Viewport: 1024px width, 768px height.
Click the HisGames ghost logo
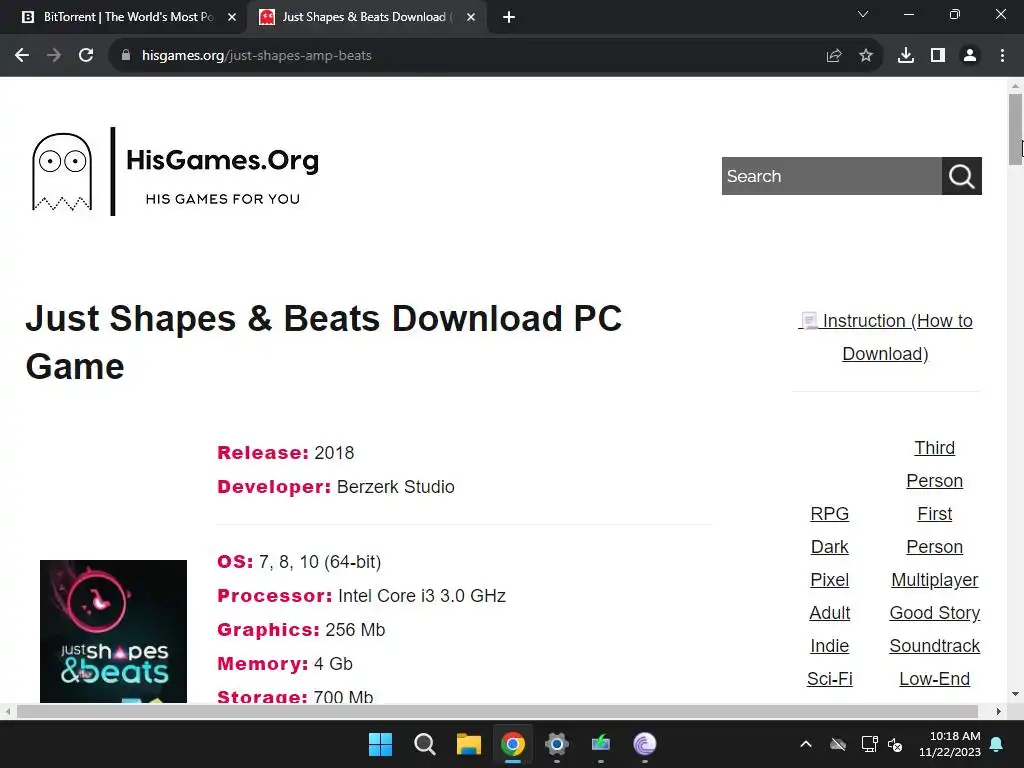point(62,172)
